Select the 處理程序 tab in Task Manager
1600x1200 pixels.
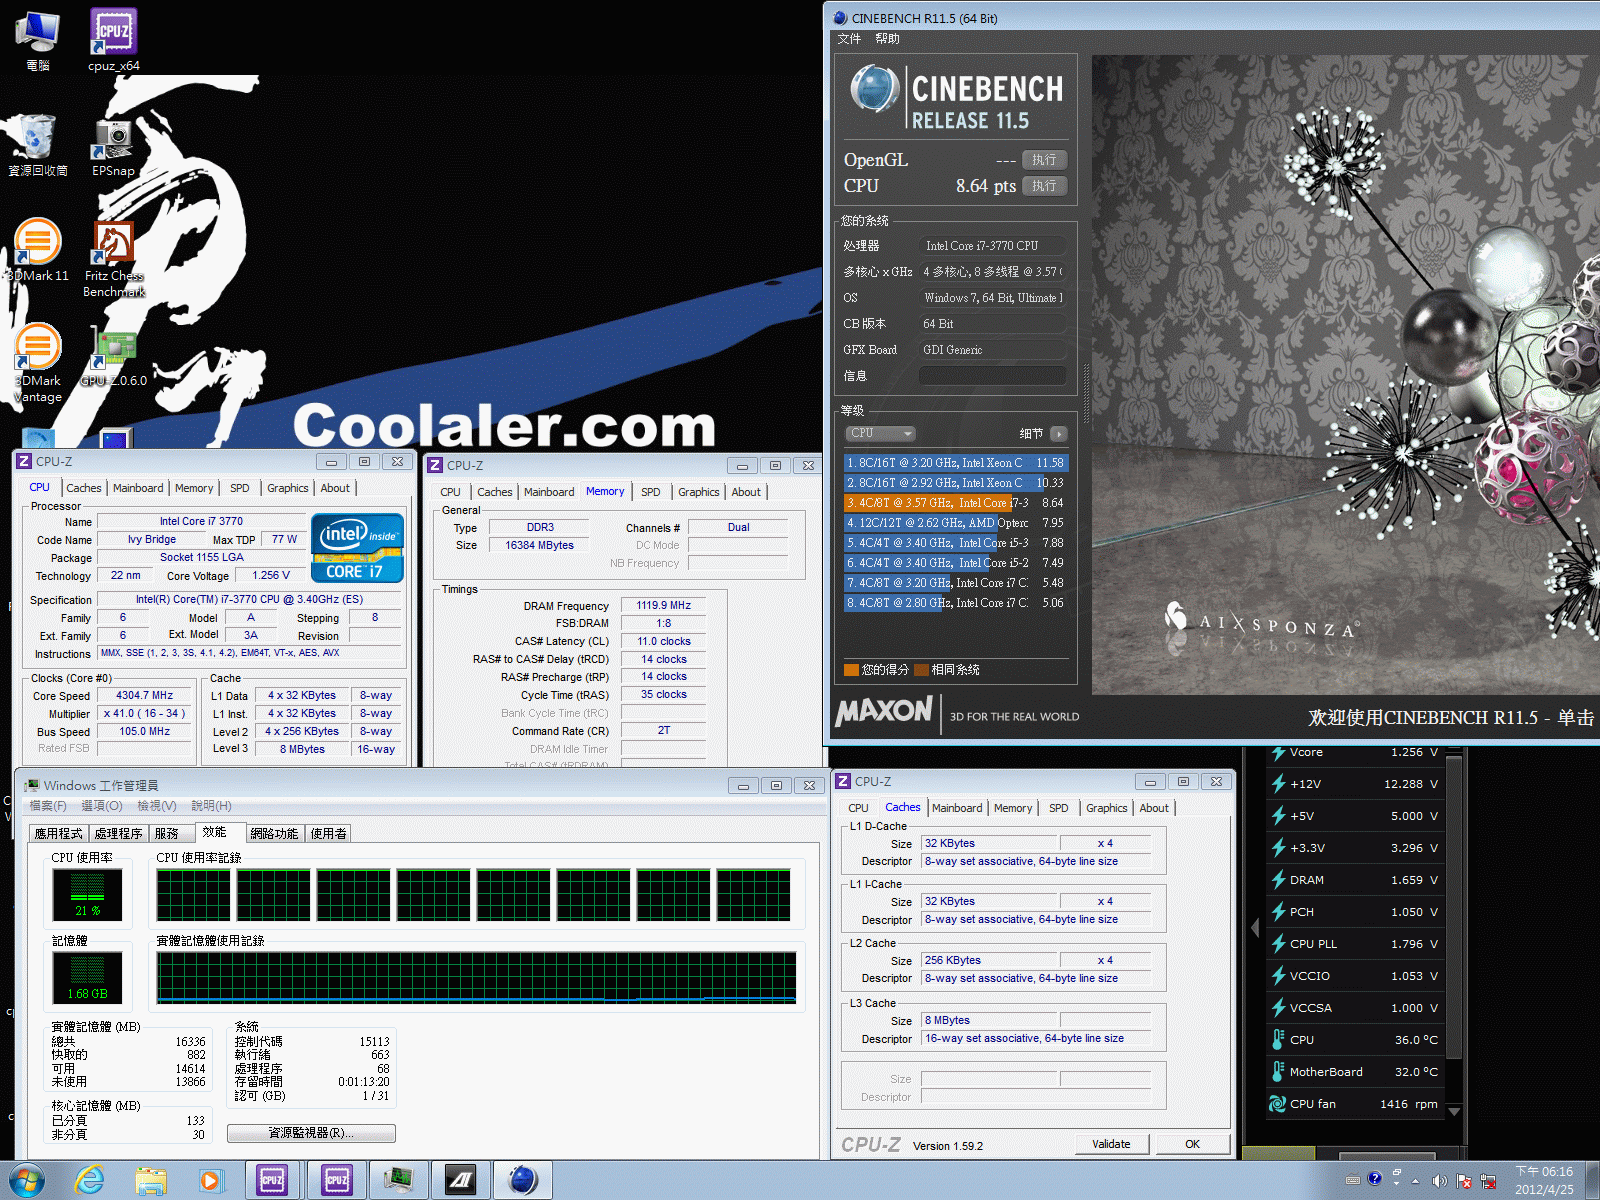coord(118,833)
